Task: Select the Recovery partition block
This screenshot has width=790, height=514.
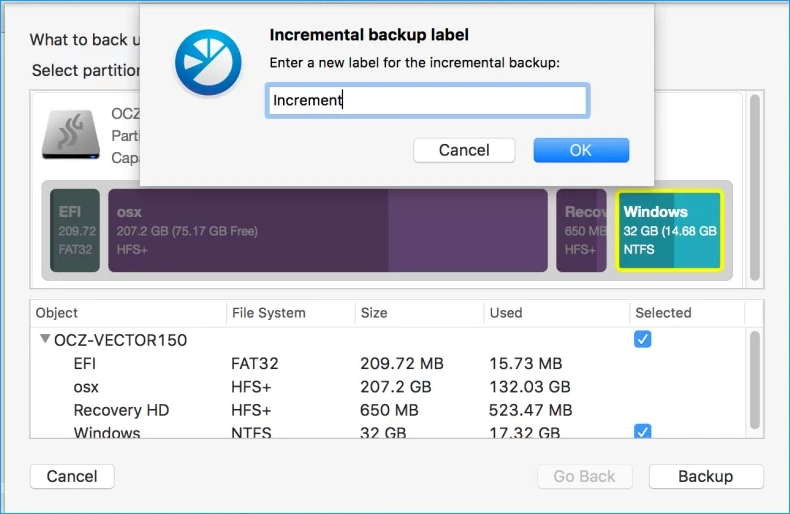Action: pos(581,230)
